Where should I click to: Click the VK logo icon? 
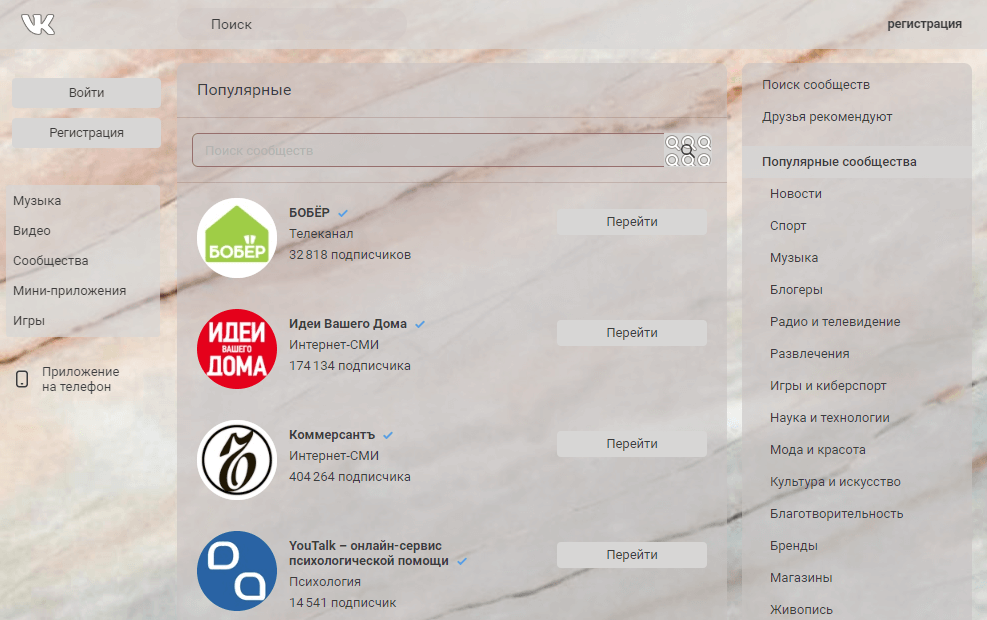click(38, 24)
